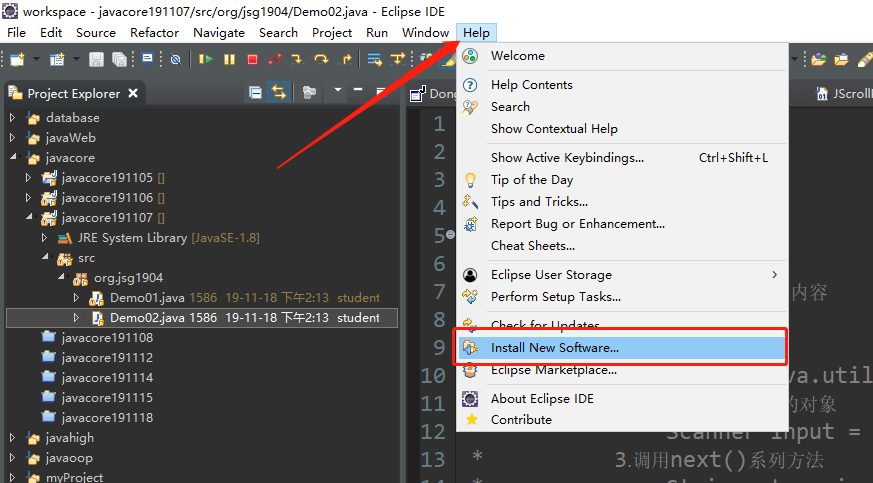Collapse the javacore191107 project
This screenshot has height=483, width=873.
click(x=28, y=218)
